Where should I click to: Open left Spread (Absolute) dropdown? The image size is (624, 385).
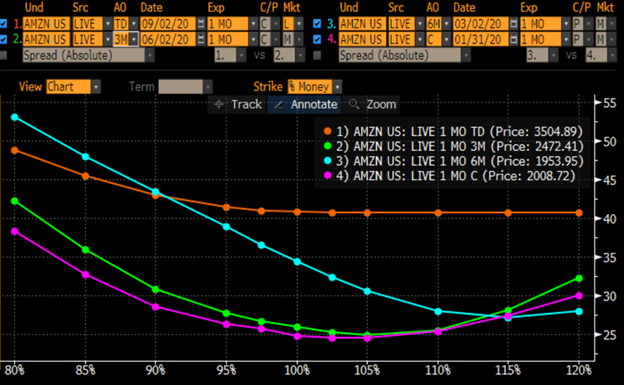[150, 55]
